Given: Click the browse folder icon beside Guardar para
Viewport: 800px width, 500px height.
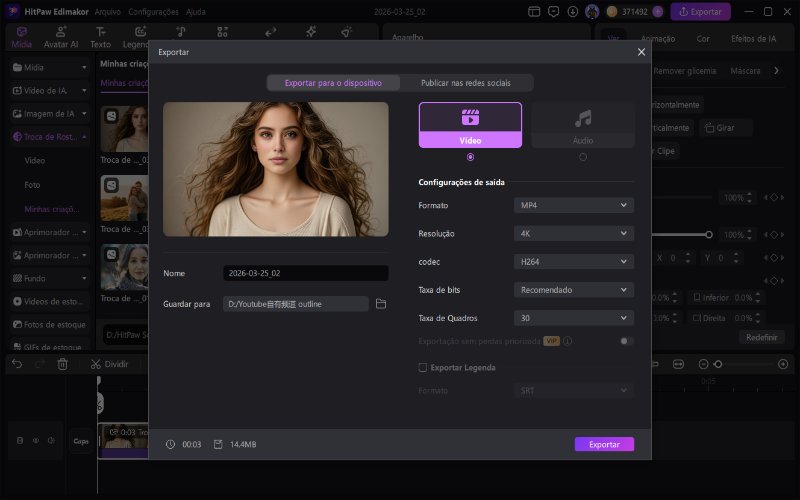Looking at the screenshot, I should (x=381, y=303).
